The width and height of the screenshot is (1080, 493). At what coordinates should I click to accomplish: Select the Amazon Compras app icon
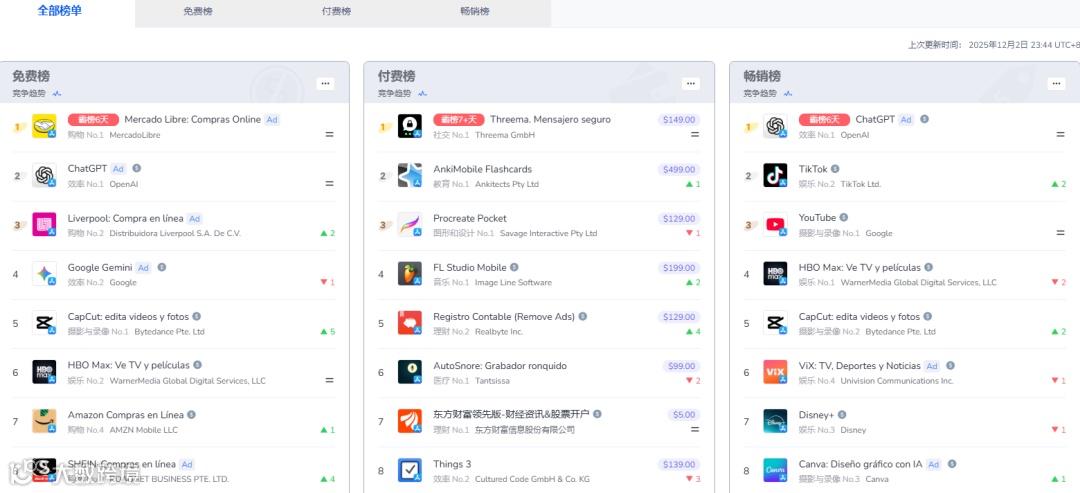click(x=44, y=421)
